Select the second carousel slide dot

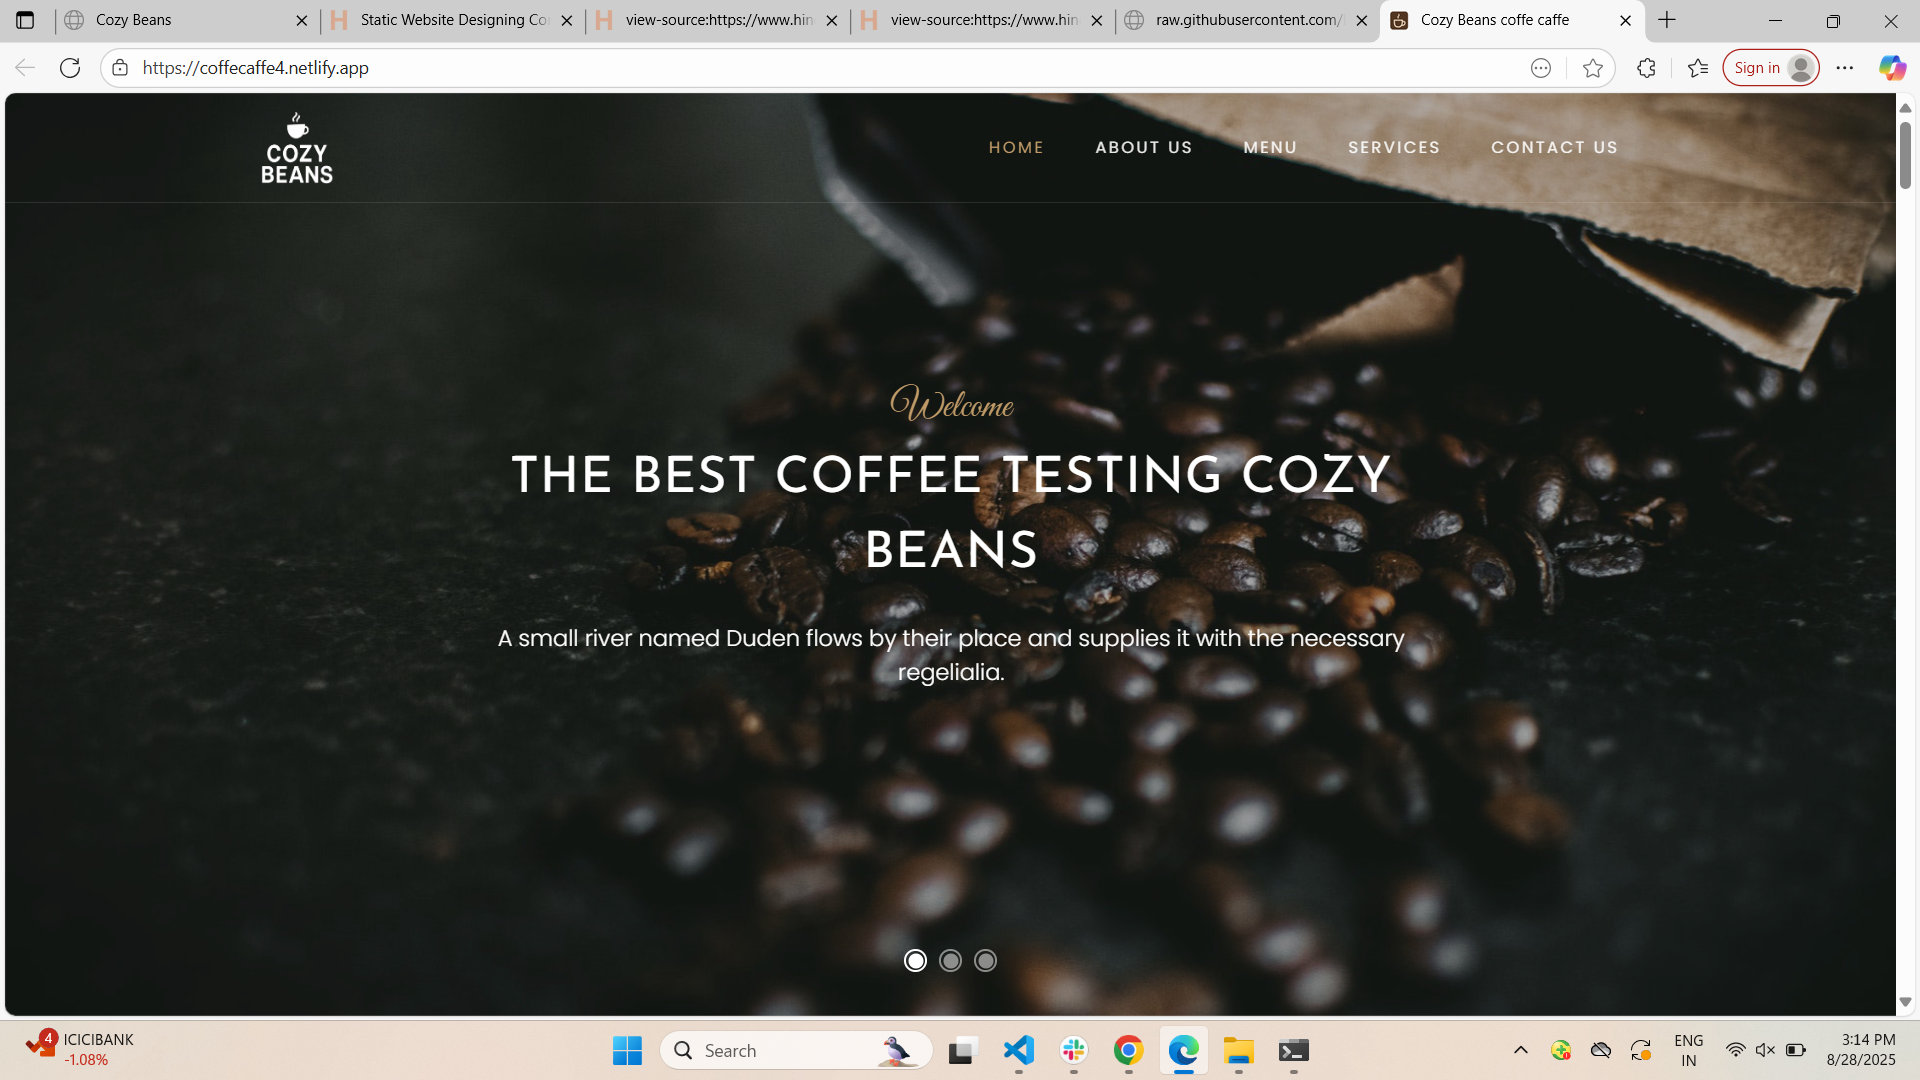coord(950,961)
